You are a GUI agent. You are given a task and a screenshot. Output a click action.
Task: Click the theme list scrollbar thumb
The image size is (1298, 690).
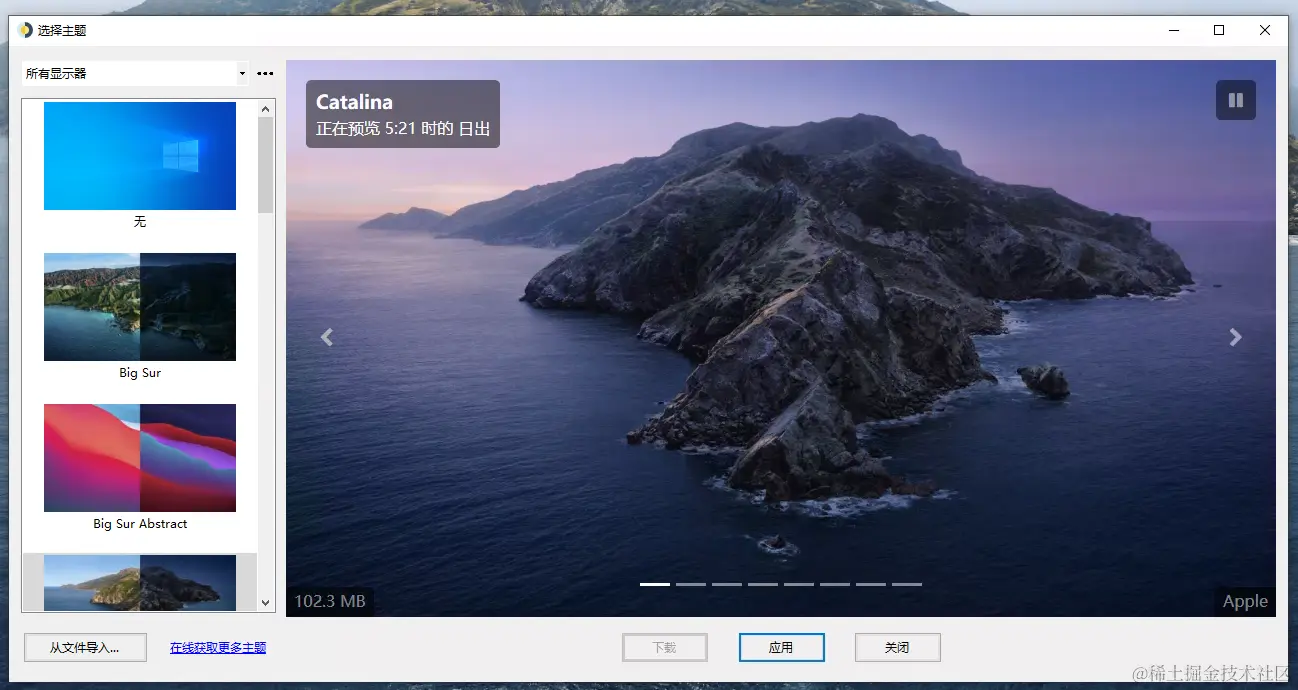(x=265, y=165)
